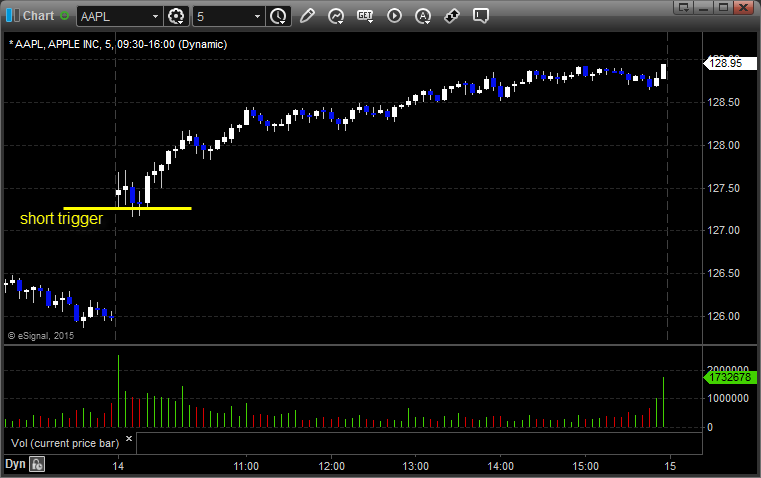
Task: Click the 128.95 current price marker
Action: tap(730, 63)
